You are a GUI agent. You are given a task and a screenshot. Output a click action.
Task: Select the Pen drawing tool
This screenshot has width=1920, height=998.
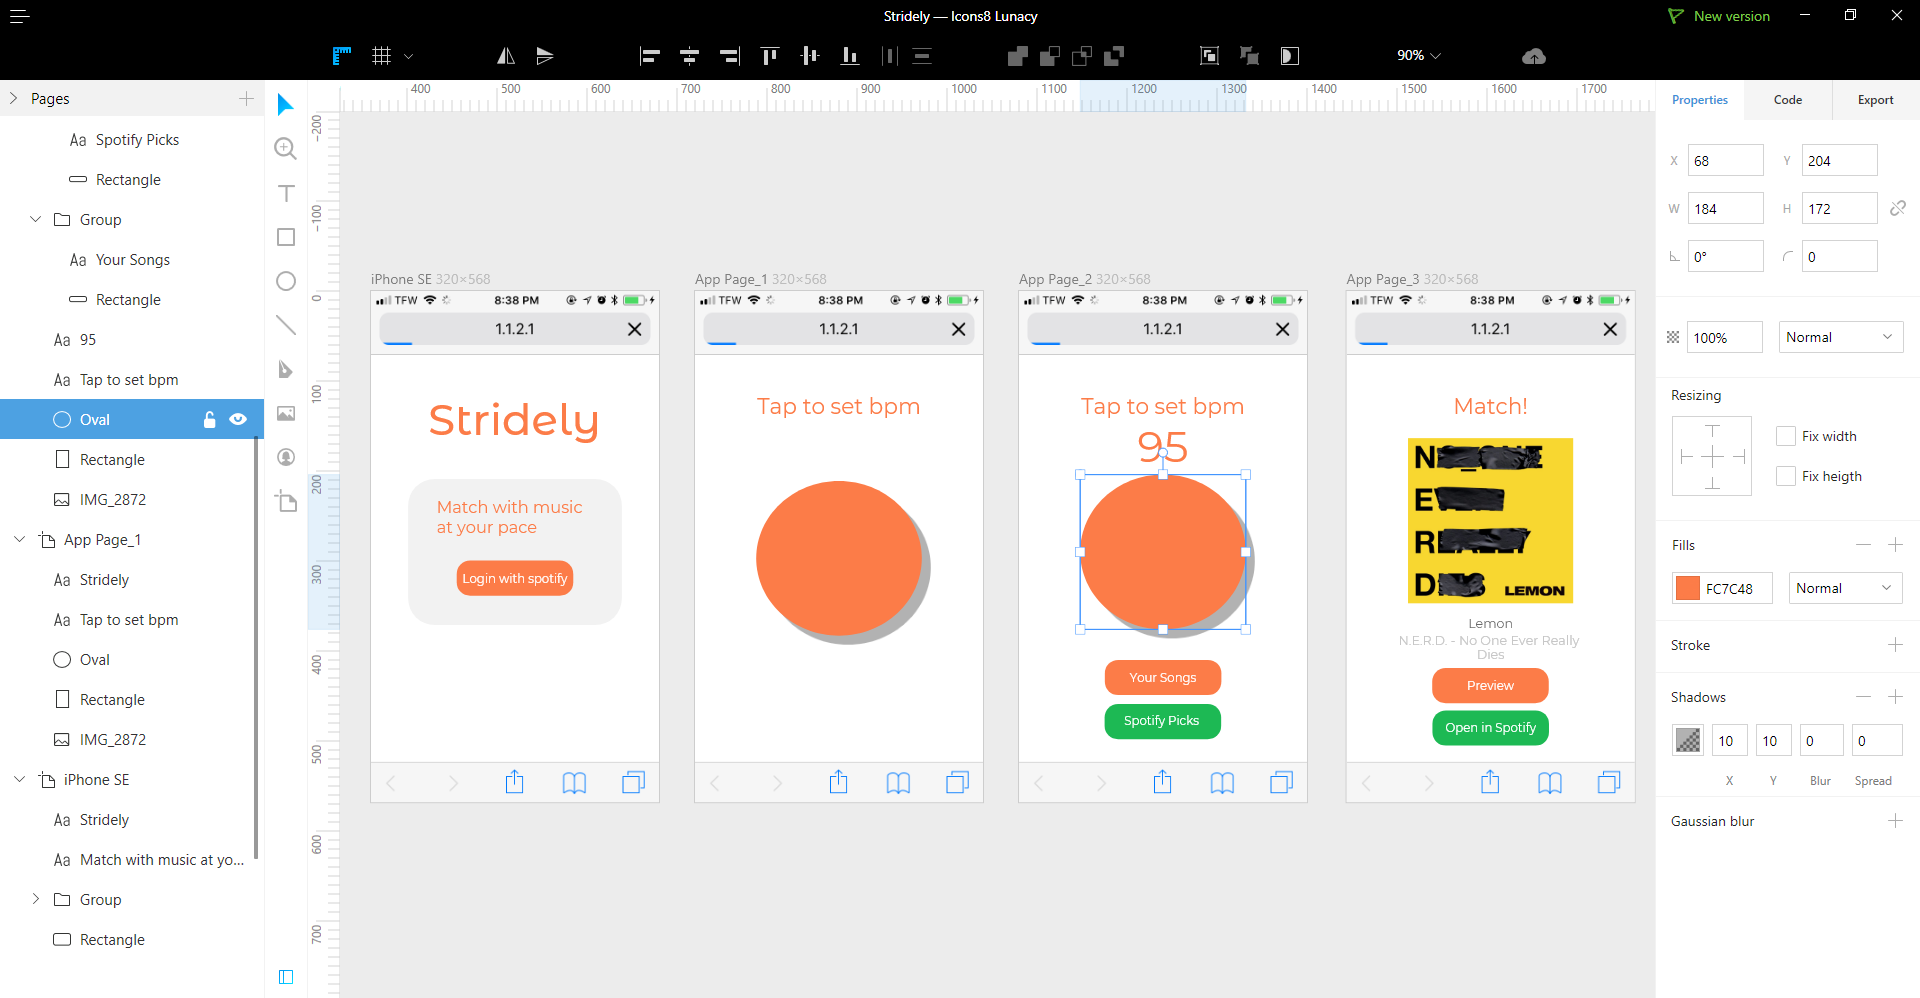click(x=286, y=369)
